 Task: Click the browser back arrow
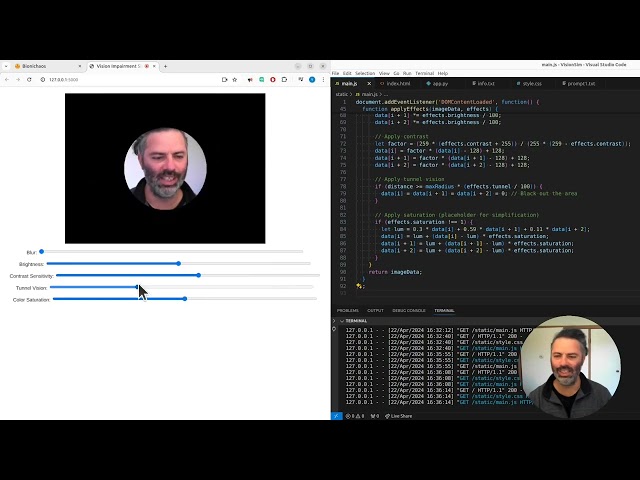(x=6, y=79)
